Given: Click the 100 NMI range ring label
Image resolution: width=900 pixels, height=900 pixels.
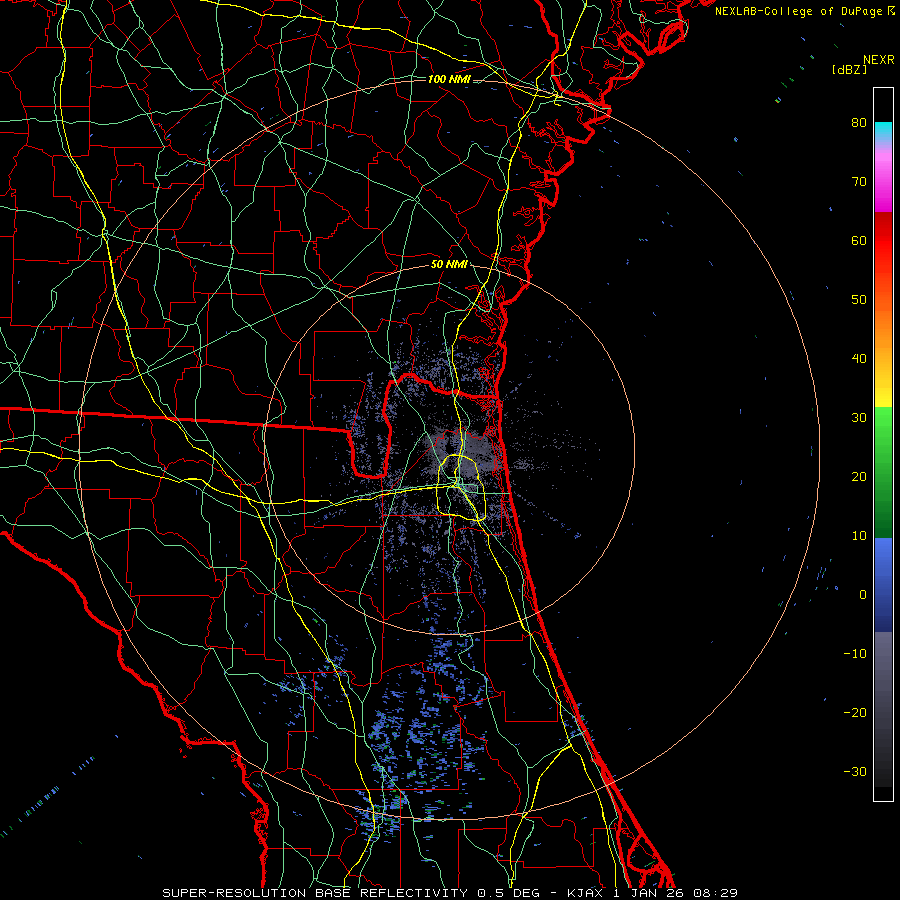Looking at the screenshot, I should point(449,79).
